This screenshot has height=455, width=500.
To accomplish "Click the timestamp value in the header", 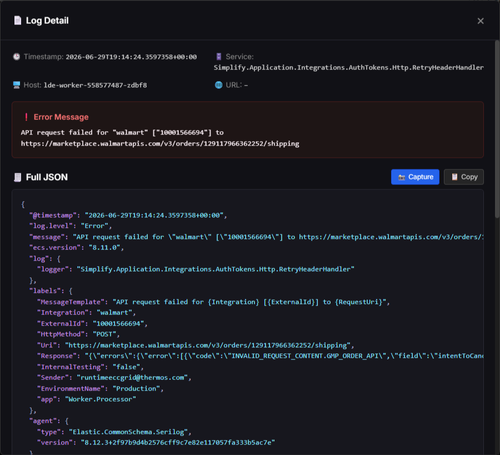I will (x=131, y=57).
